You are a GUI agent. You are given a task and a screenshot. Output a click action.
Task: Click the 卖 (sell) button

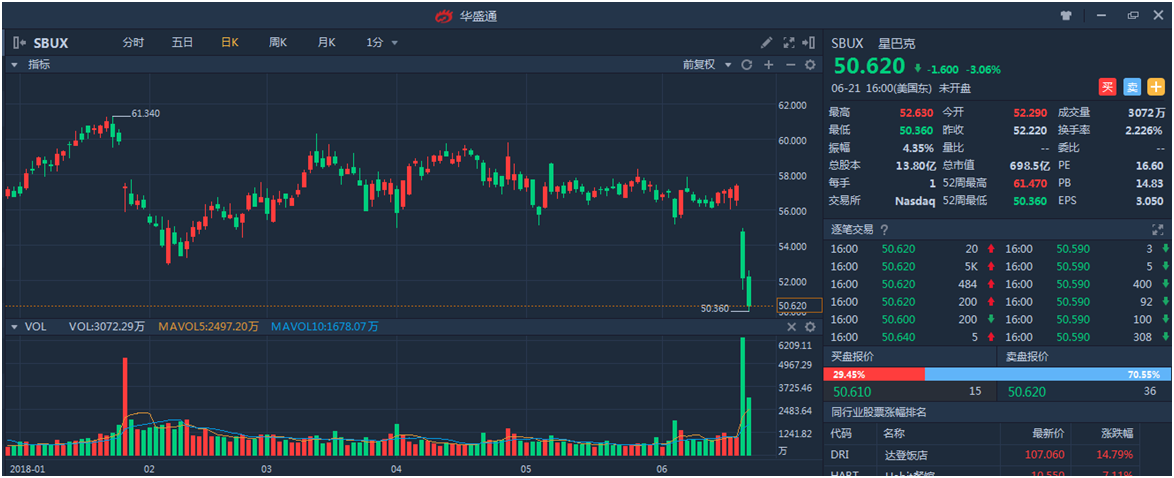1133,87
